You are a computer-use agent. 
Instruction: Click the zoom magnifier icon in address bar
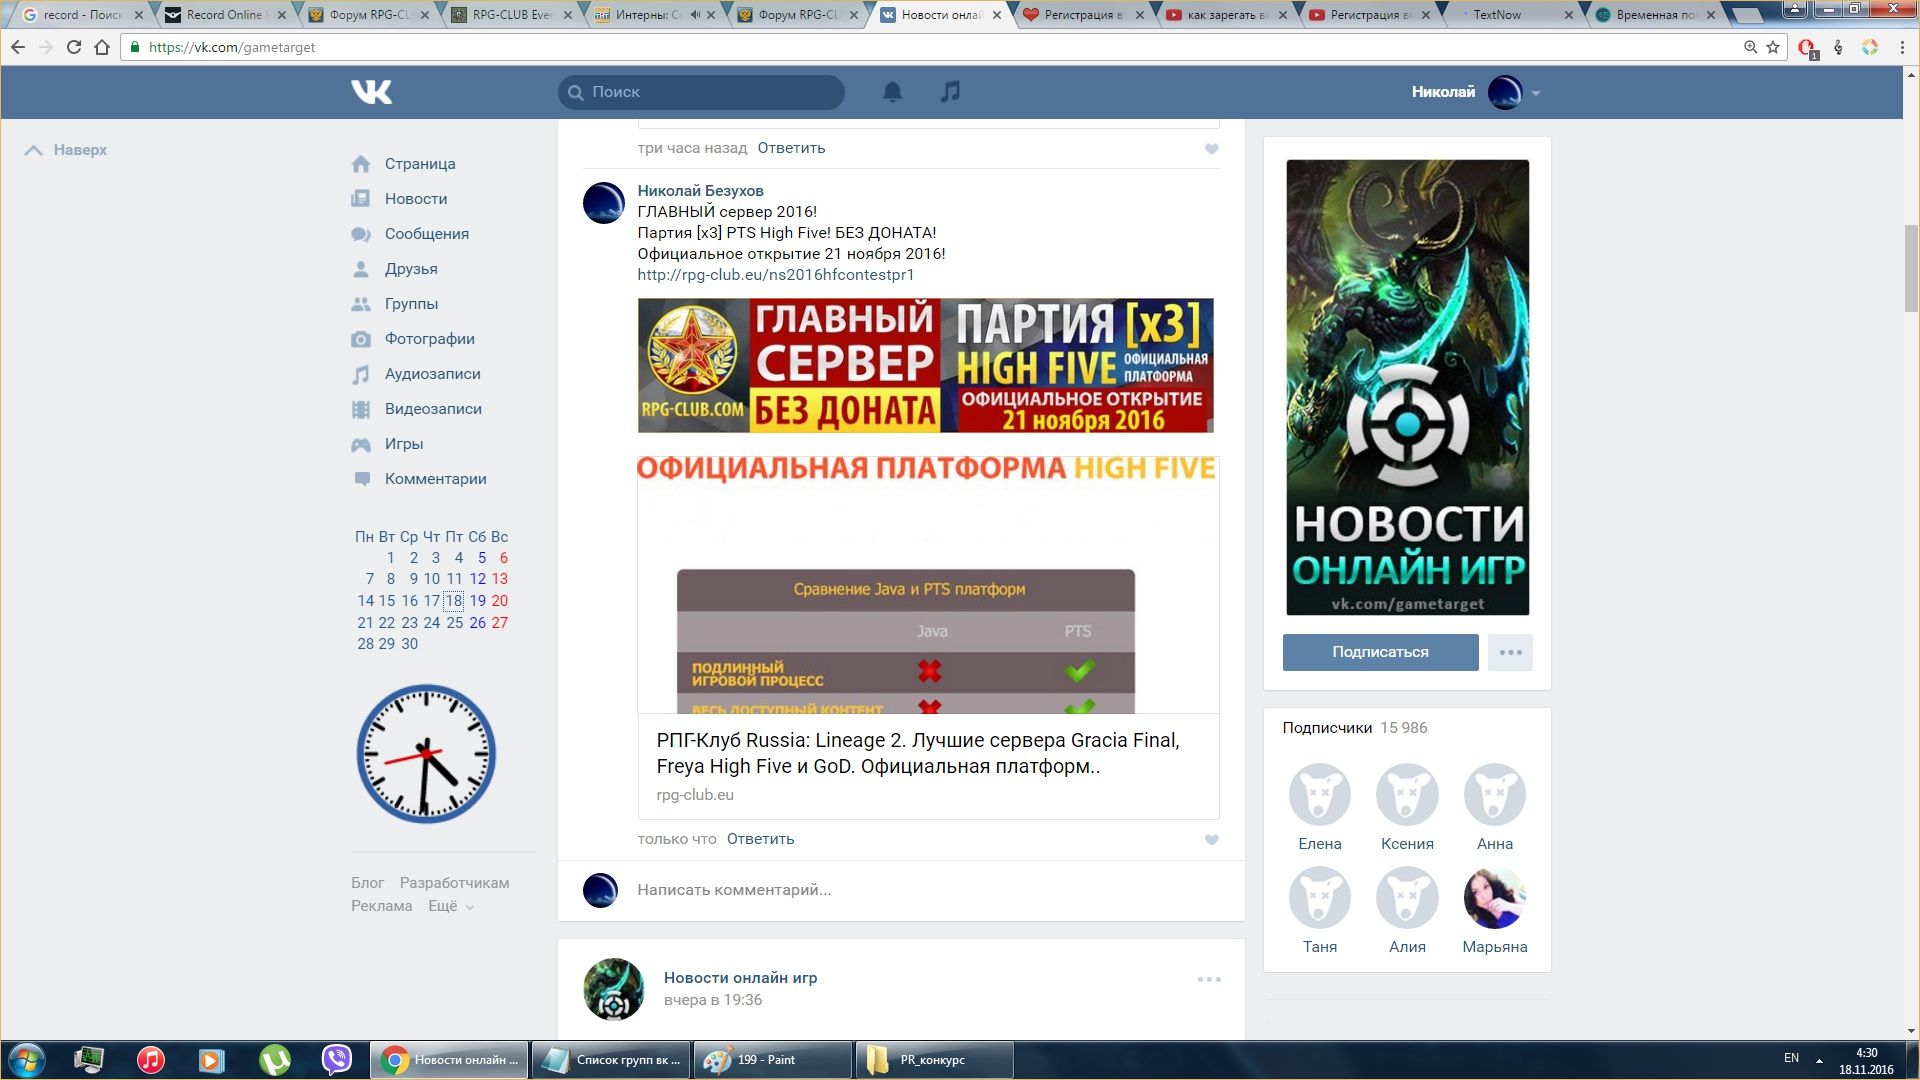1750,47
